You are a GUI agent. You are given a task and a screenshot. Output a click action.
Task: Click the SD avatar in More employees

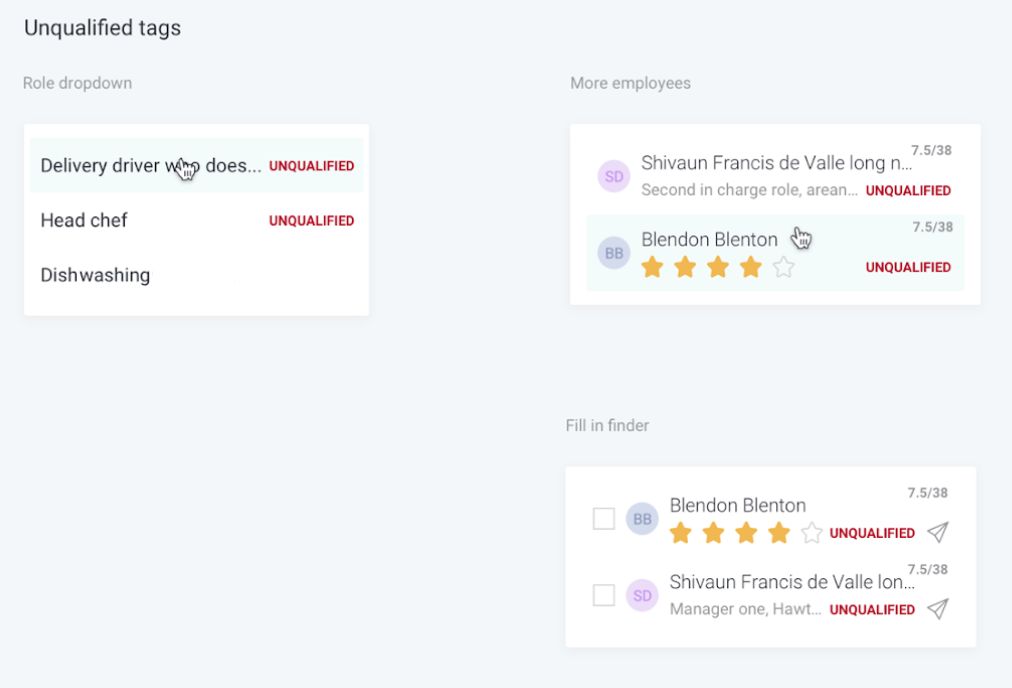click(x=614, y=176)
